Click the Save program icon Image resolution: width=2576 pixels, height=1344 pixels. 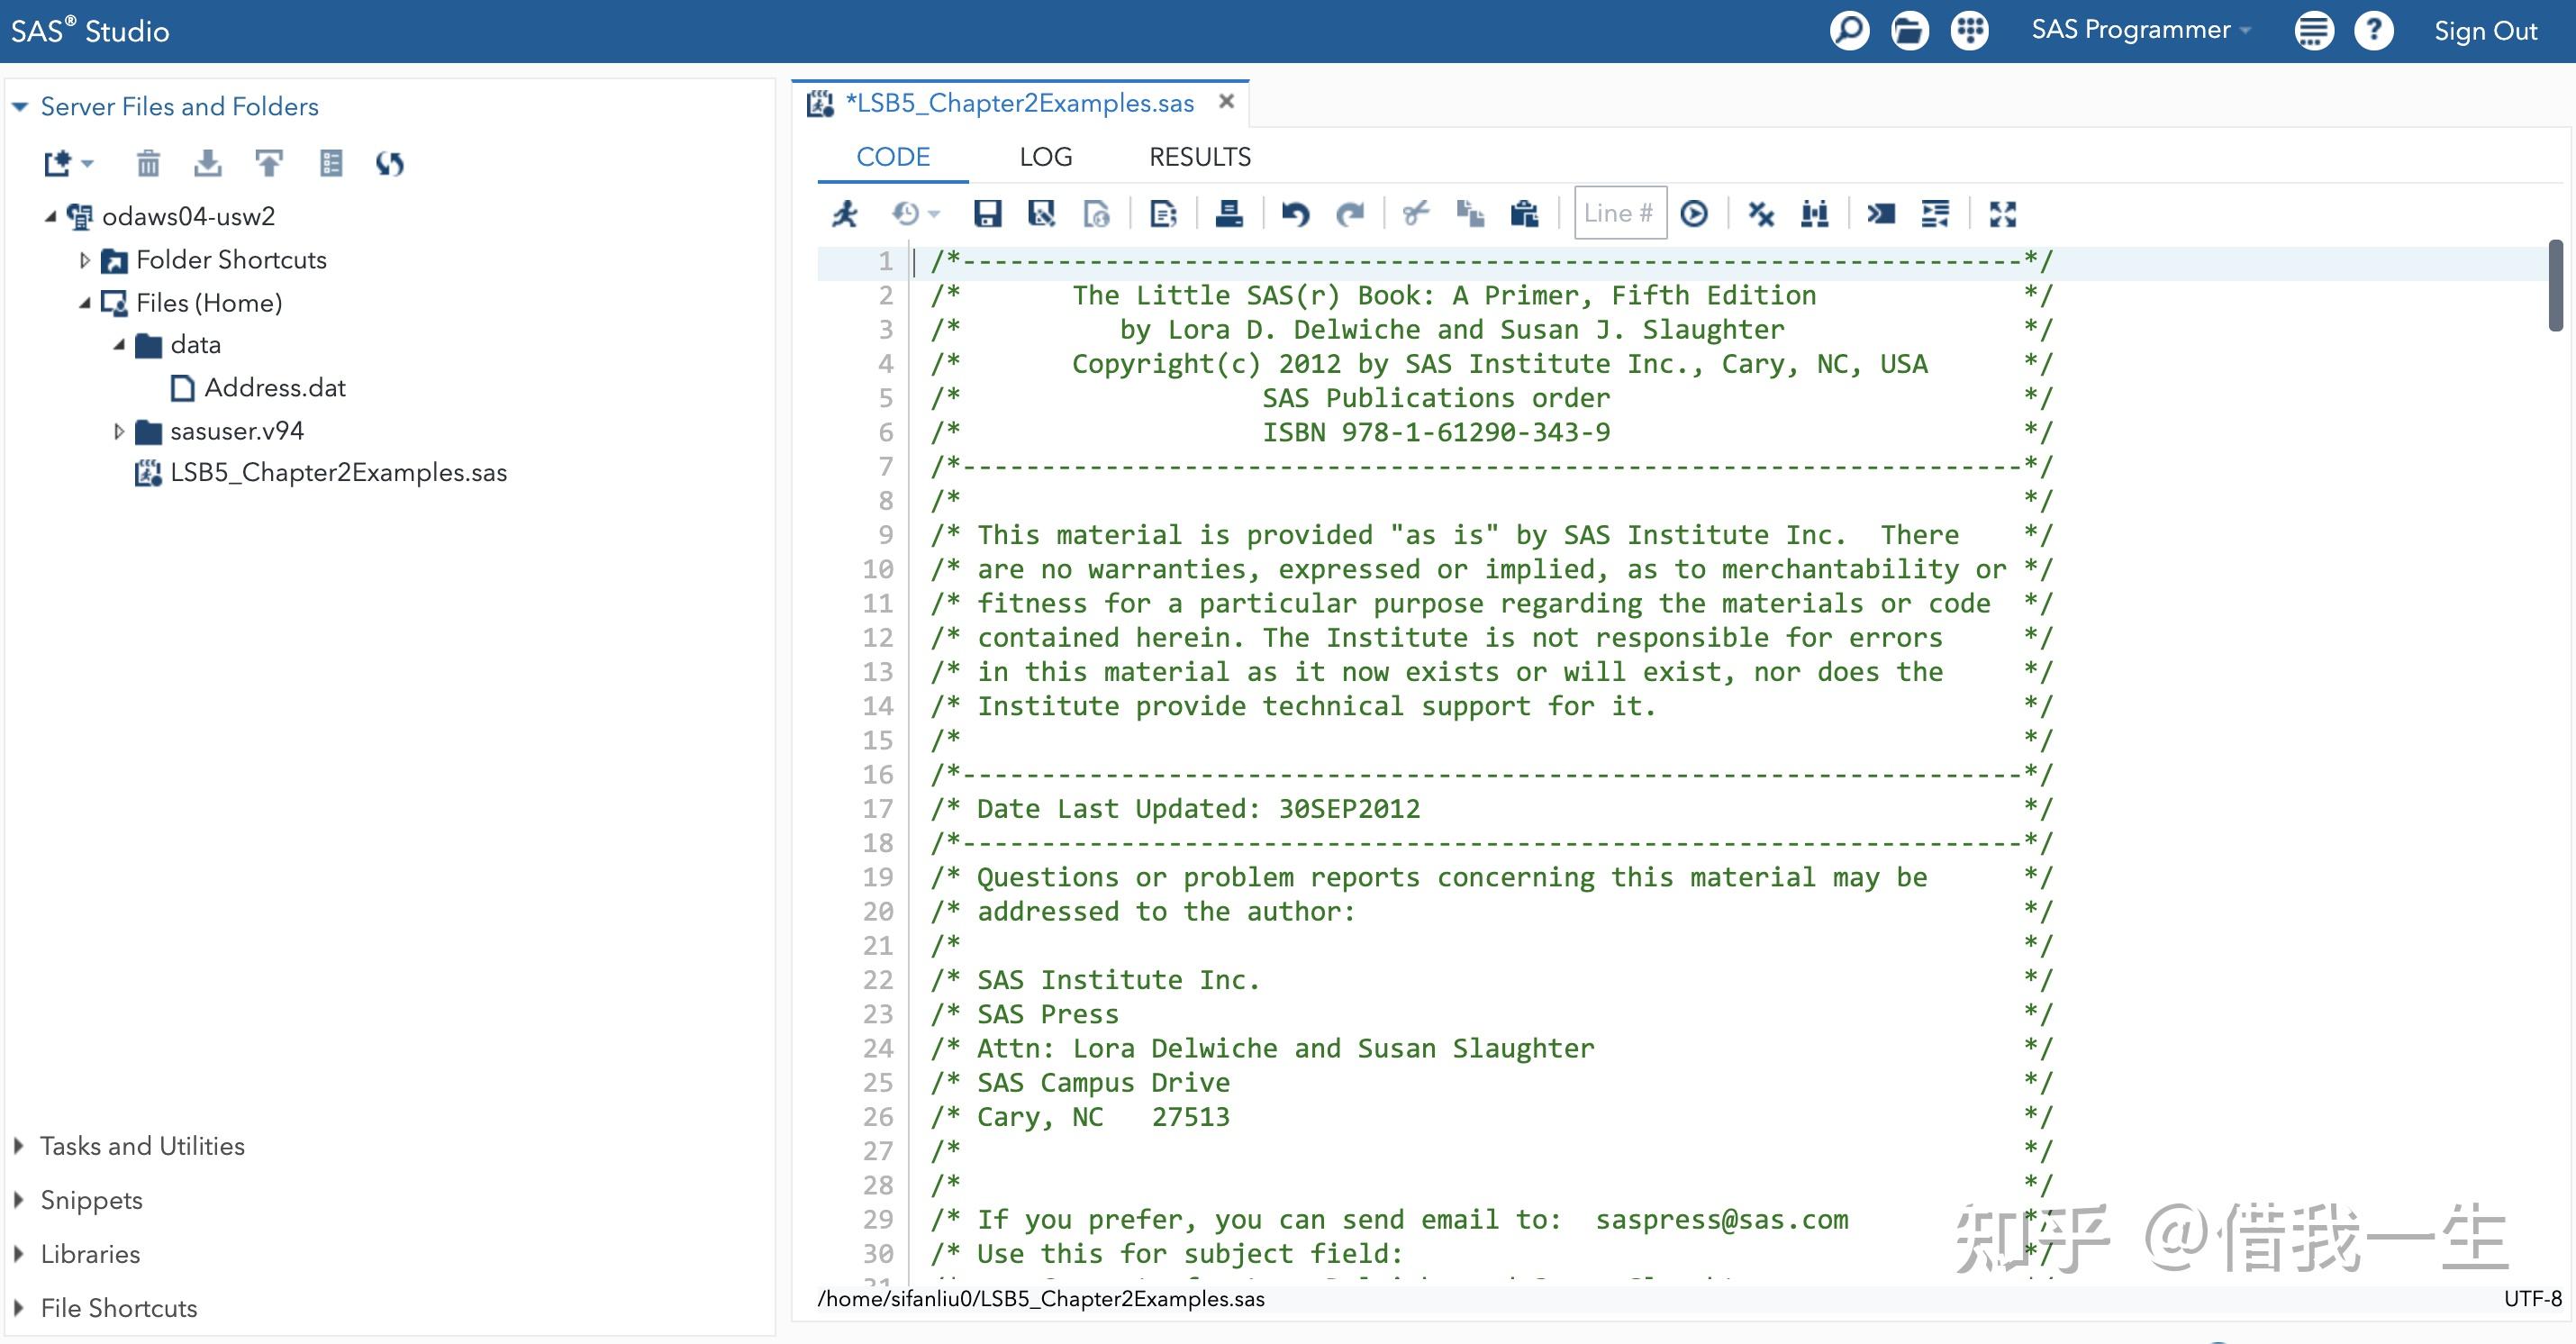click(x=987, y=214)
